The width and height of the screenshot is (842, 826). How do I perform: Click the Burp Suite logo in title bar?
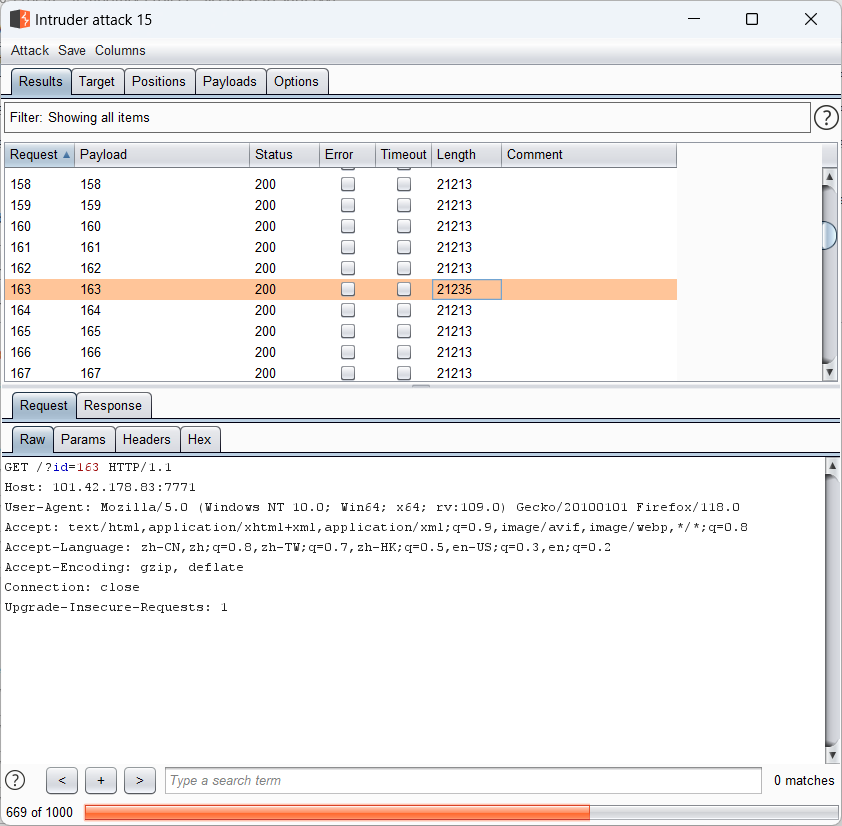point(20,19)
